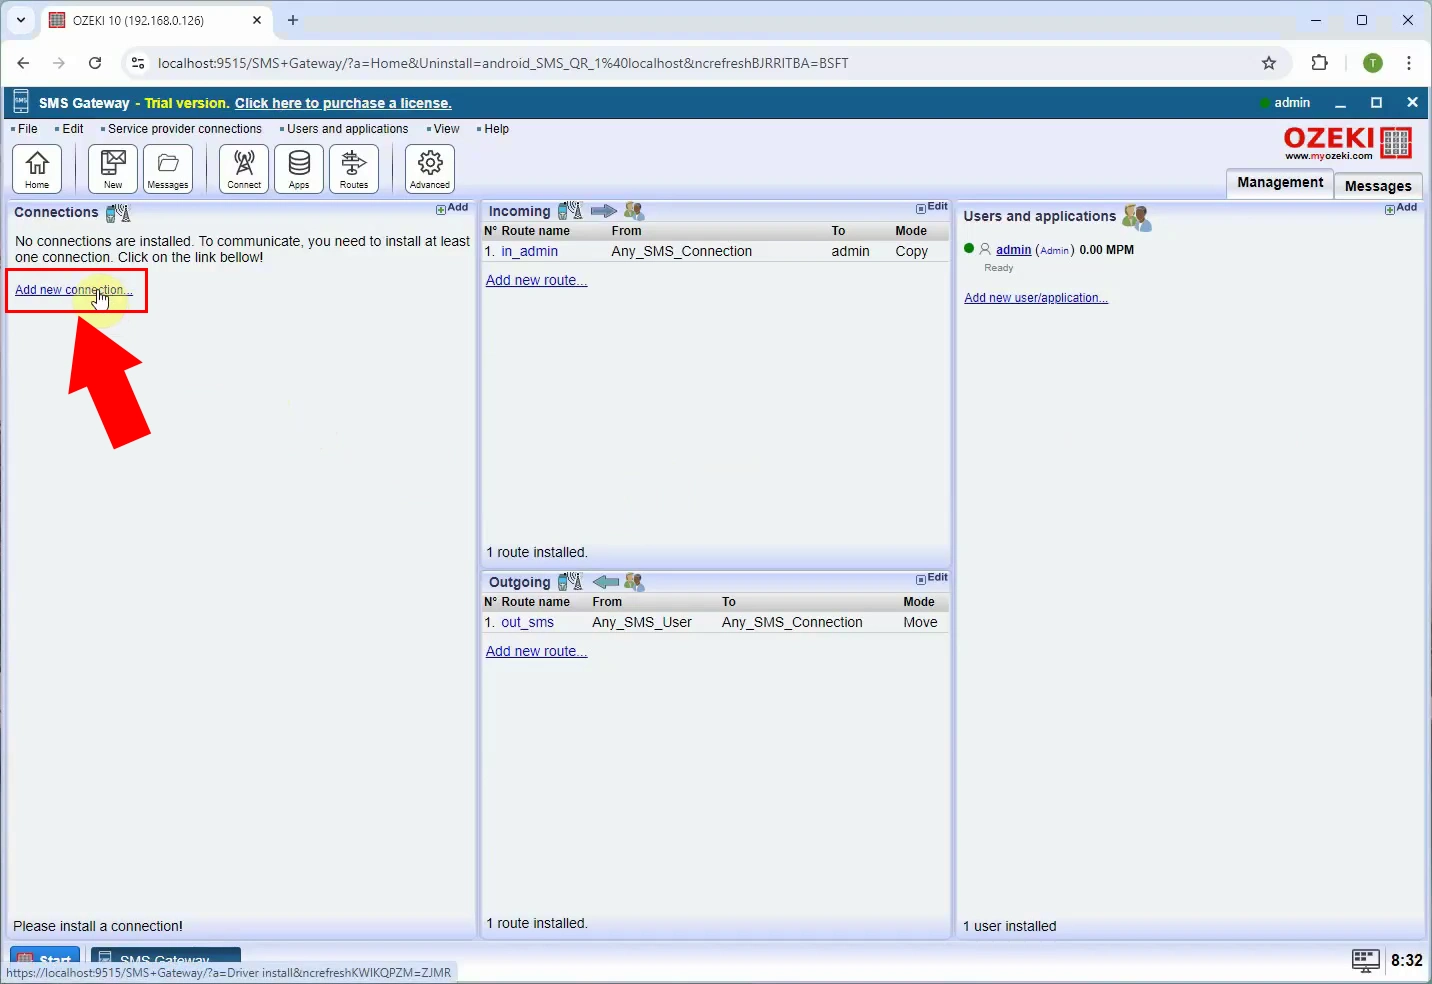The image size is (1432, 984).
Task: Click the Copy mode cell
Action: pos(912,251)
